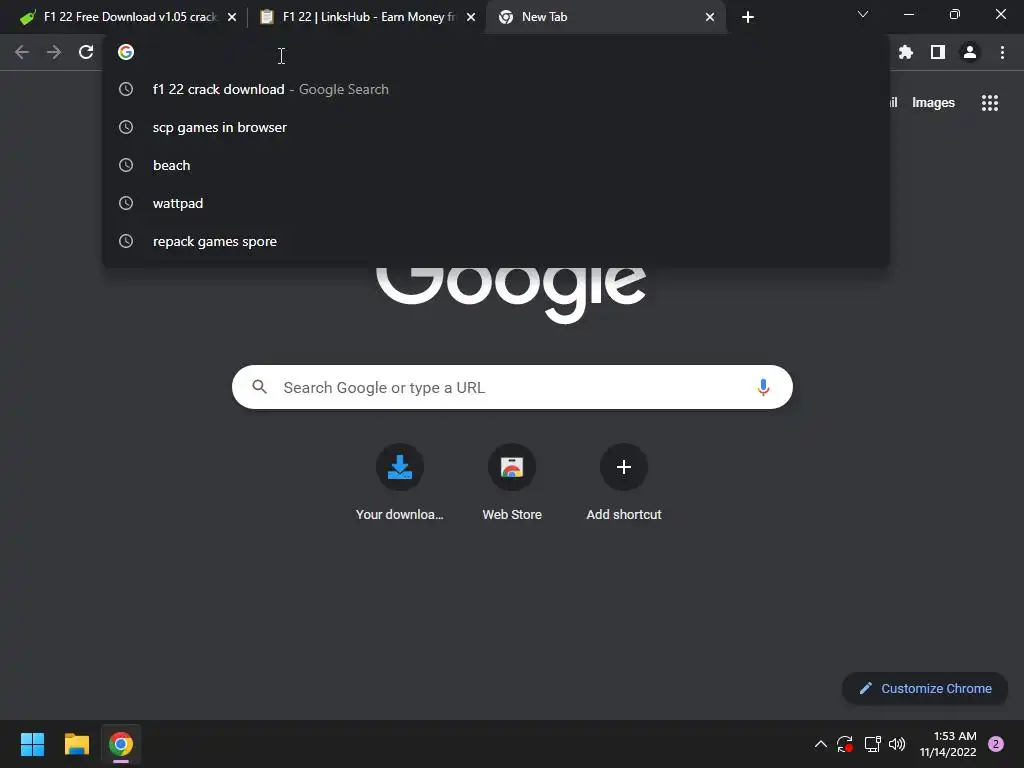Toggle the side panel icon
This screenshot has width=1024, height=768.
(938, 52)
